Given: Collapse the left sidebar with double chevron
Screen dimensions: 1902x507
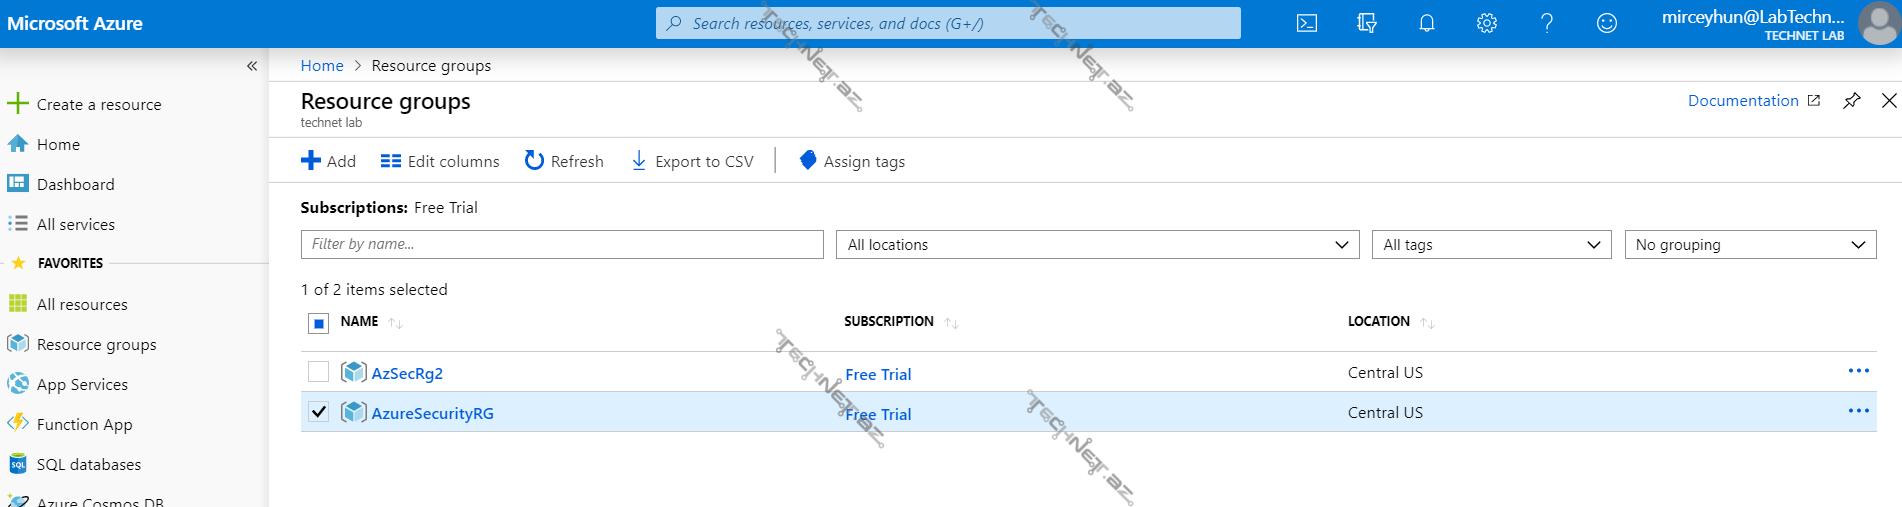Looking at the screenshot, I should (x=252, y=66).
